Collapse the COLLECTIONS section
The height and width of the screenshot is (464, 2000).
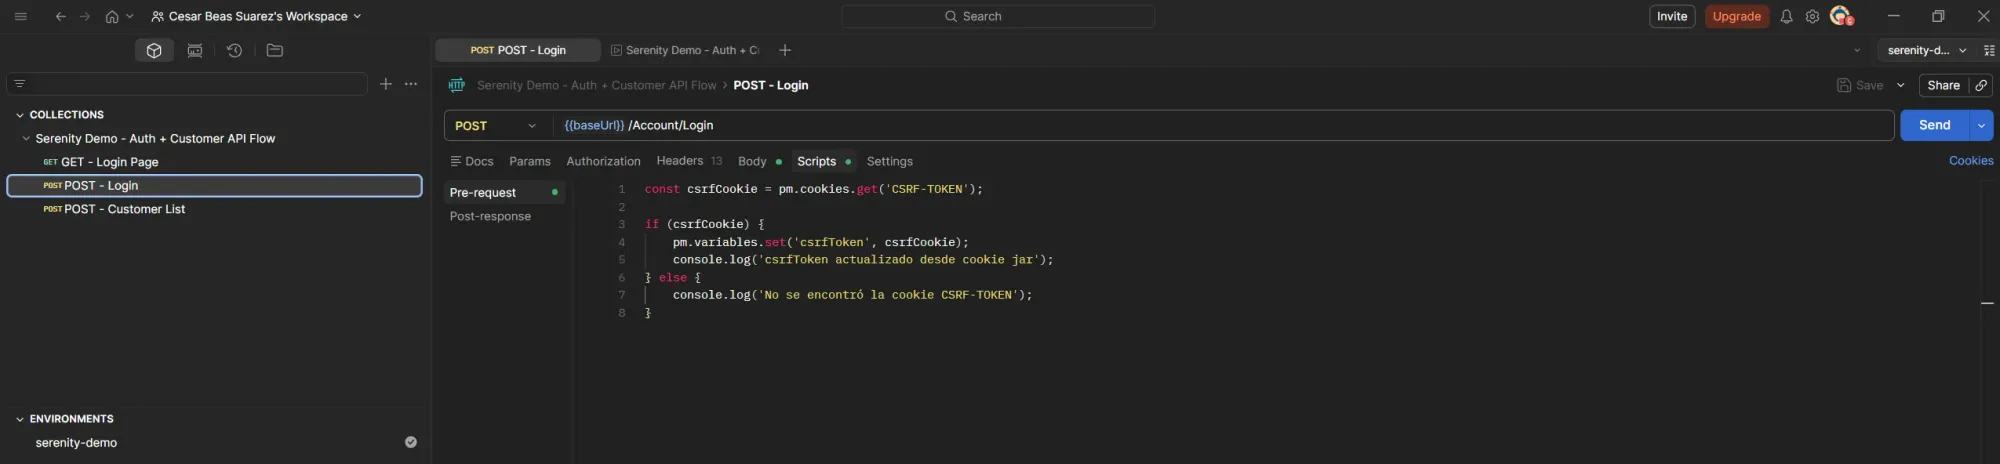click(20, 115)
